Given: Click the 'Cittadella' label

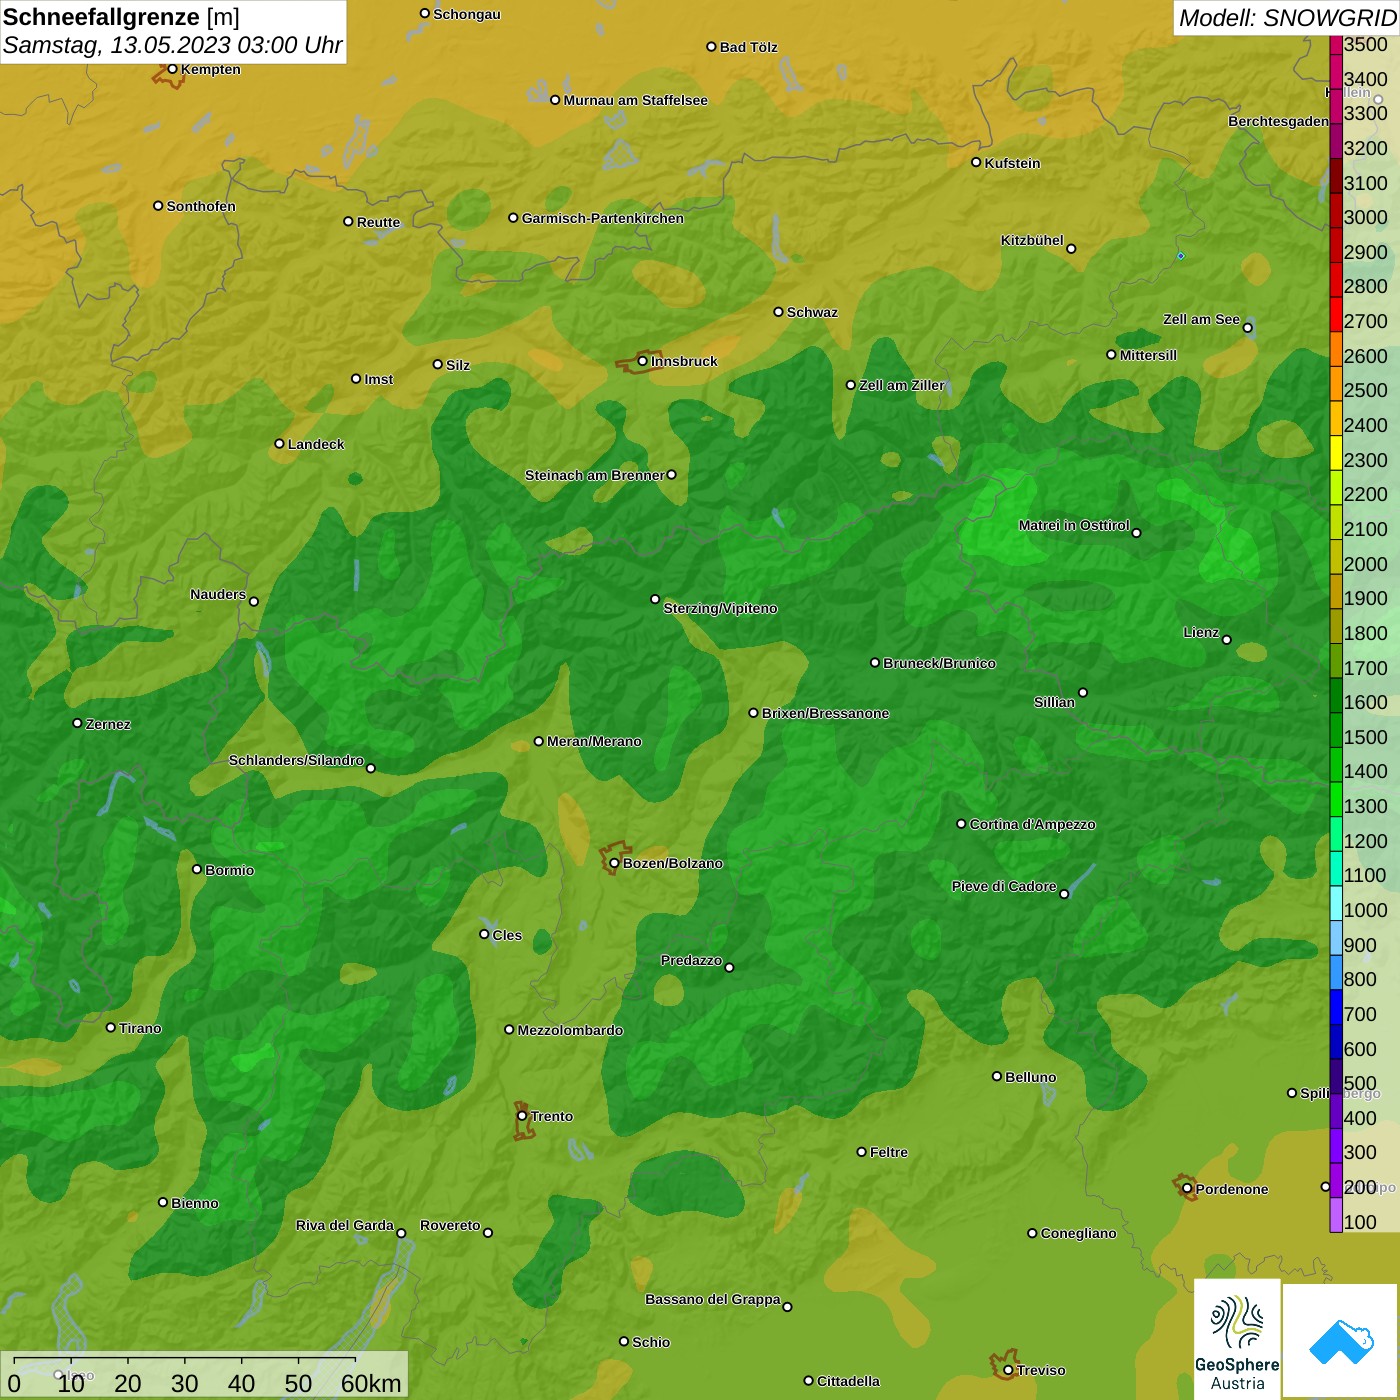Looking at the screenshot, I should 848,1381.
